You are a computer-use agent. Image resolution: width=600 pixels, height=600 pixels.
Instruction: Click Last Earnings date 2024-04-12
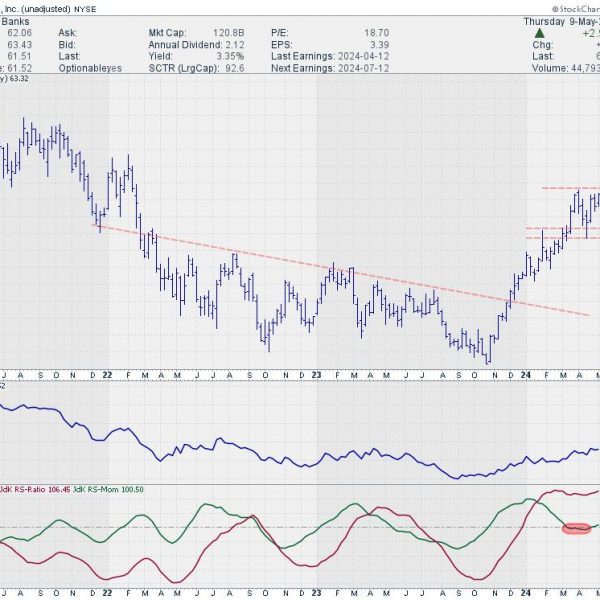(363, 56)
